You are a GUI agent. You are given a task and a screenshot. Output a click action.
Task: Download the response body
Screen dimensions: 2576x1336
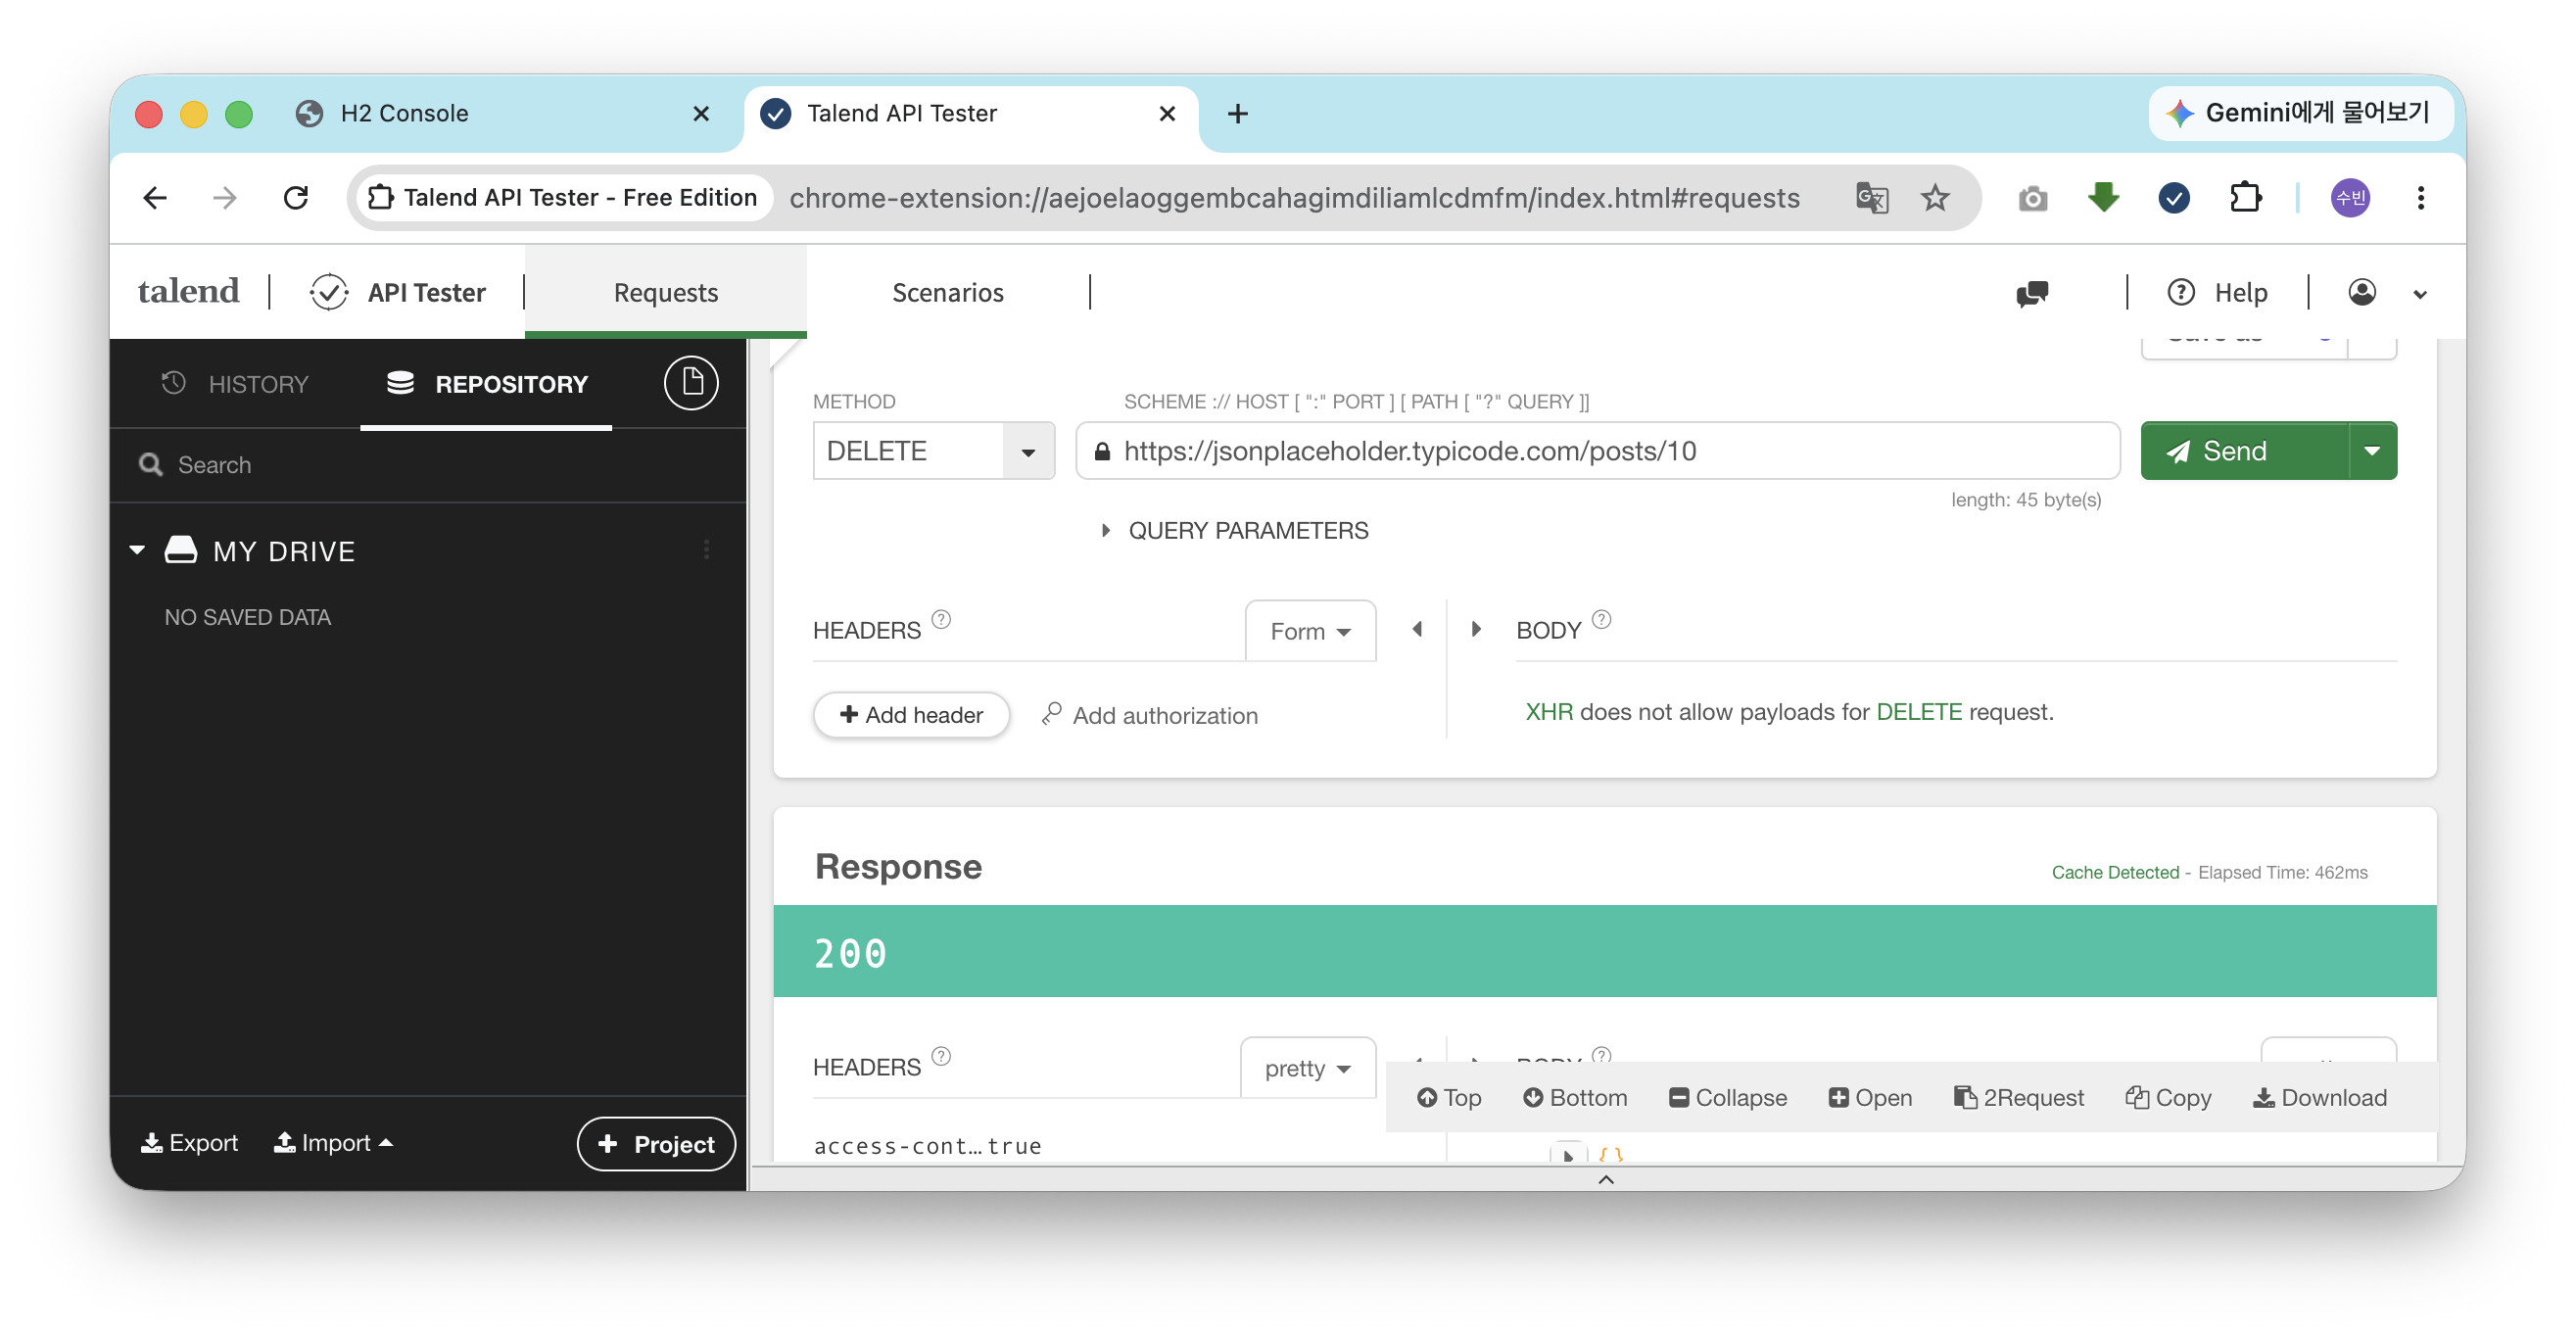click(2319, 1098)
